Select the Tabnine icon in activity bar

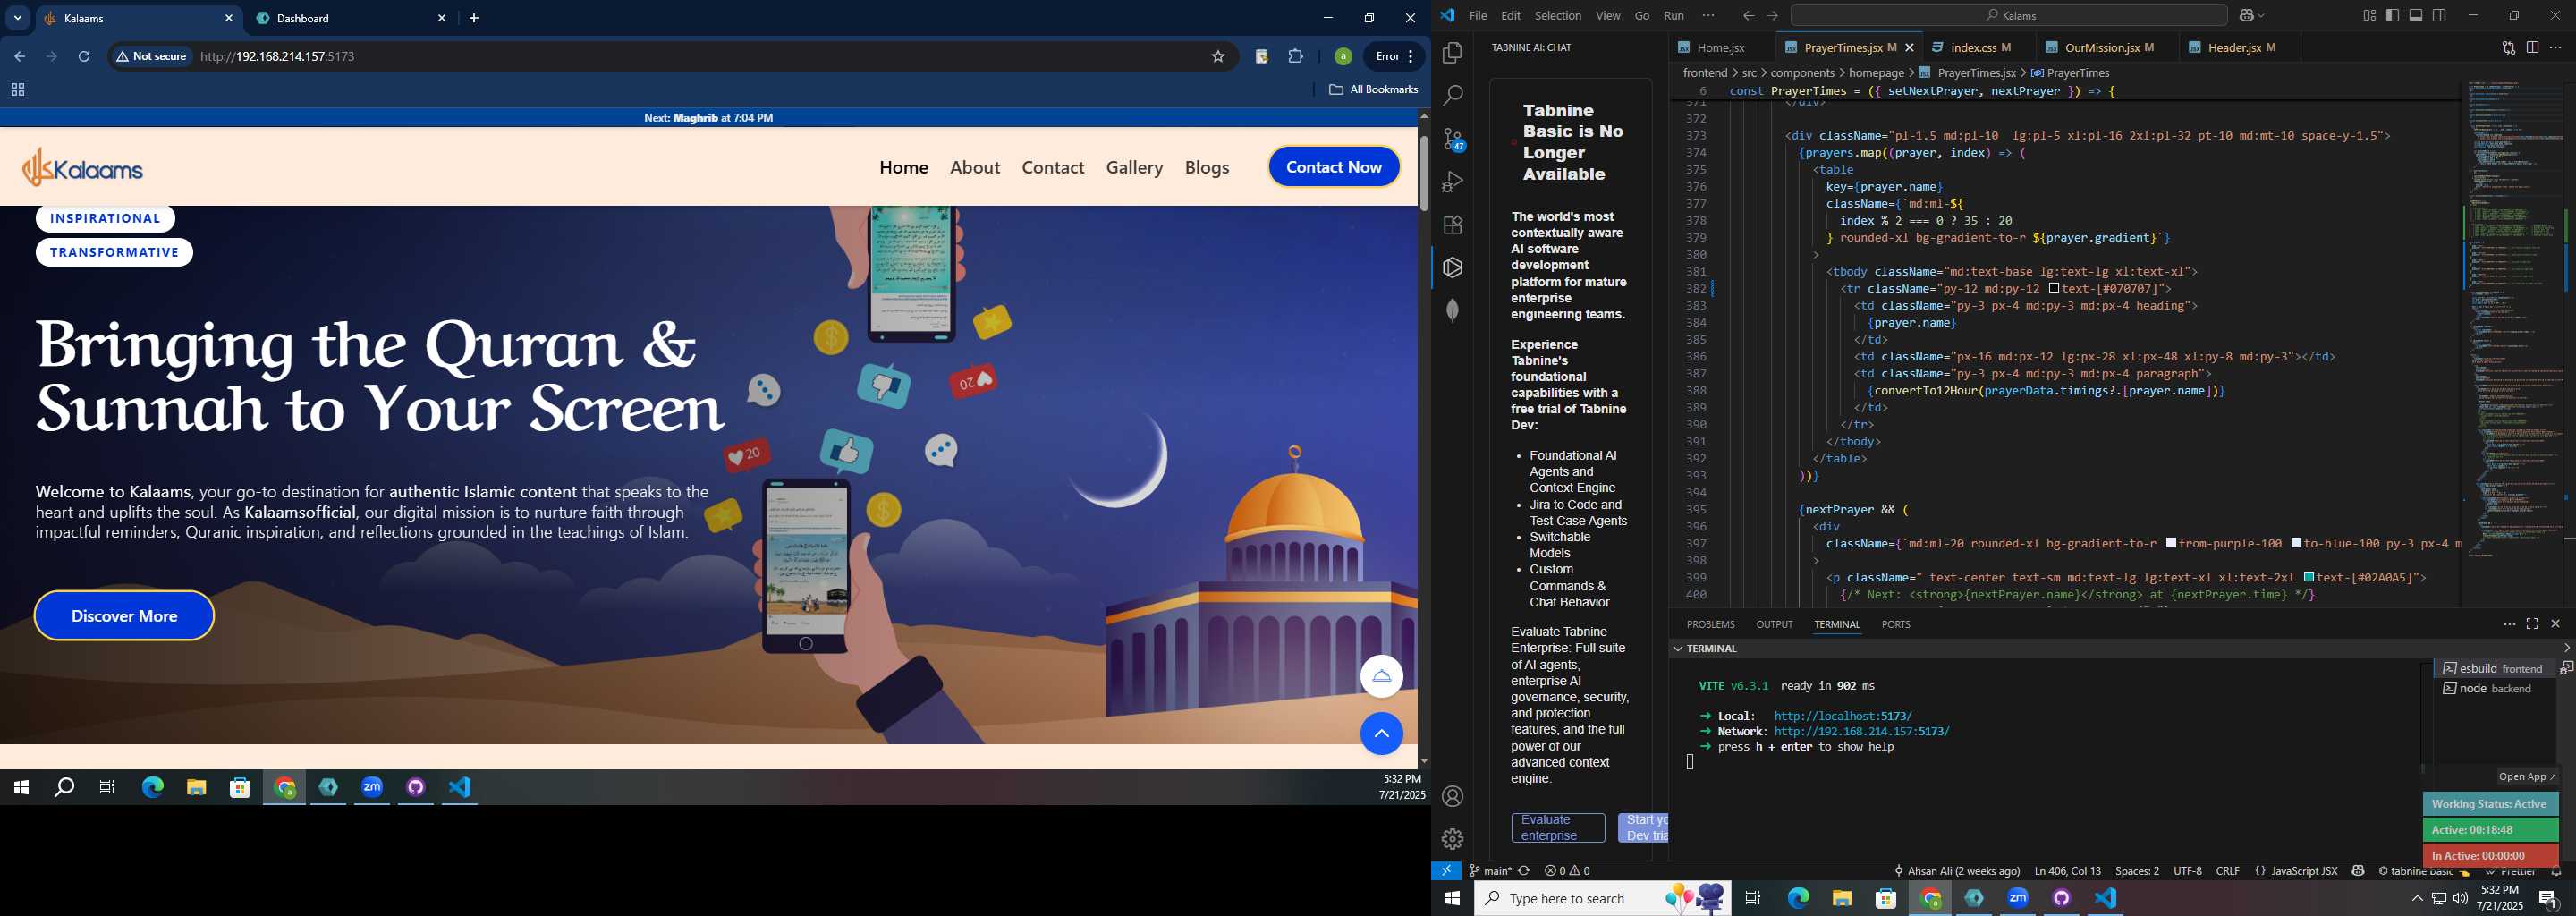tap(1453, 268)
